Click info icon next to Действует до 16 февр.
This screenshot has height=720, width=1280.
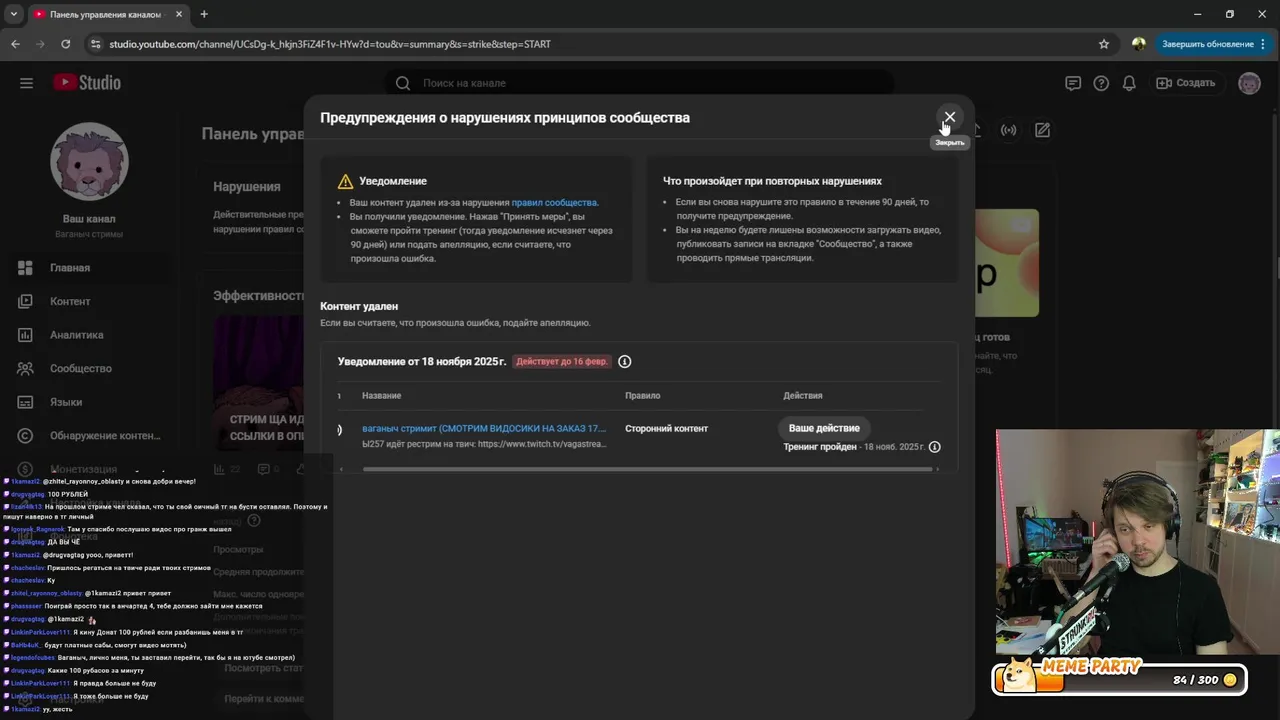click(x=625, y=361)
